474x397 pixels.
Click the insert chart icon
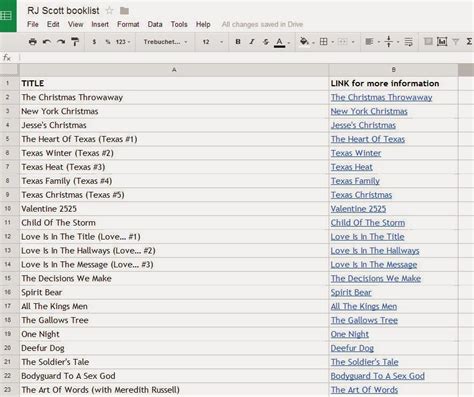[442, 42]
